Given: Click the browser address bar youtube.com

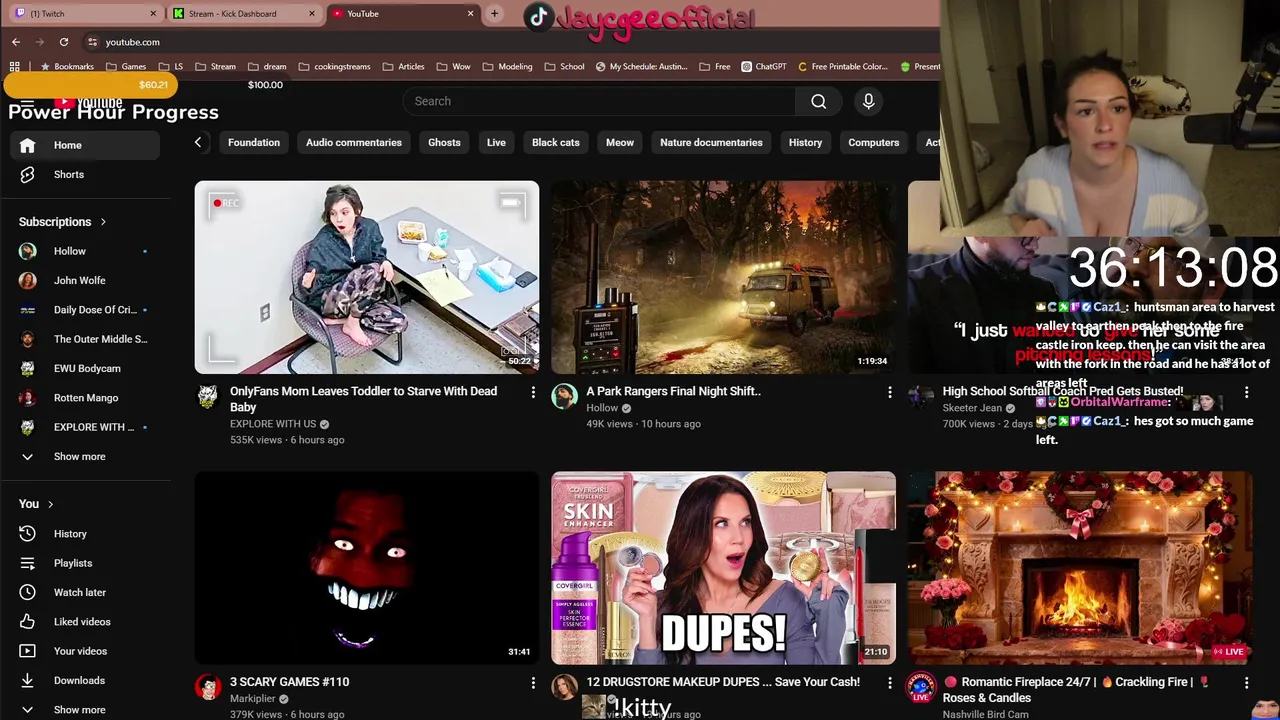Looking at the screenshot, I should click(133, 42).
